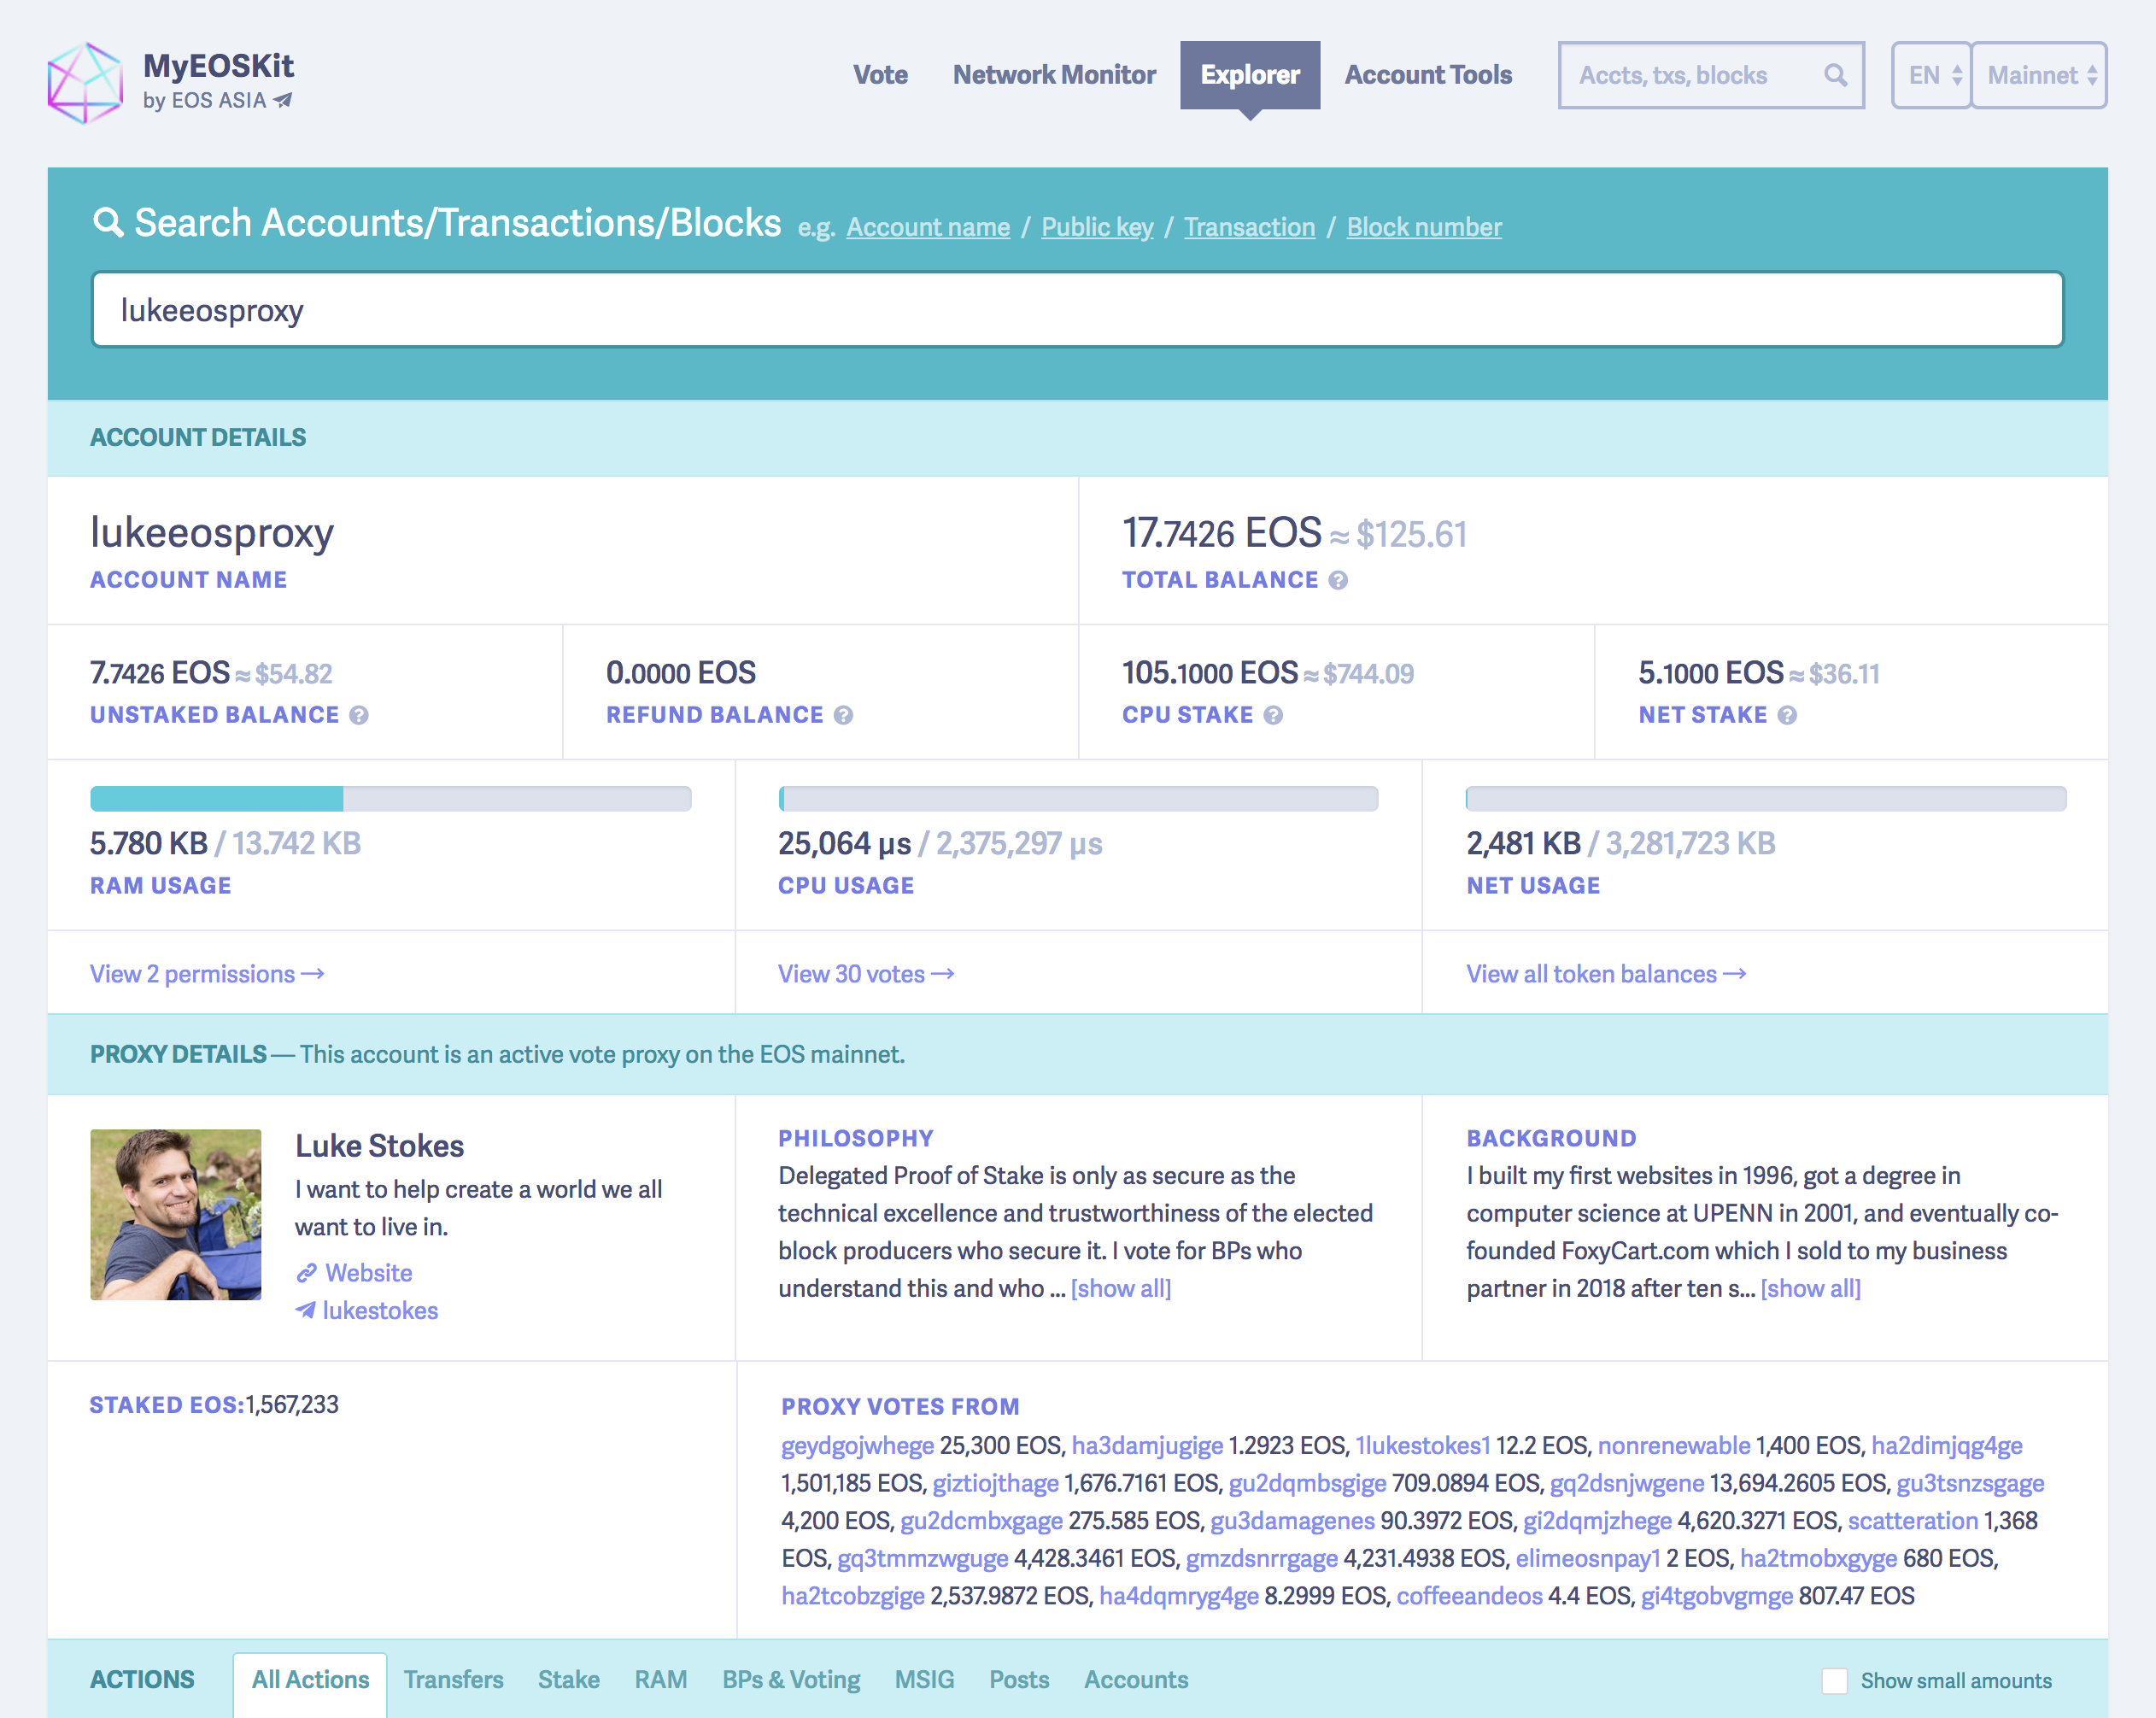This screenshot has height=1718, width=2156.
Task: Click the search magnifier icon in header
Action: tap(1834, 75)
